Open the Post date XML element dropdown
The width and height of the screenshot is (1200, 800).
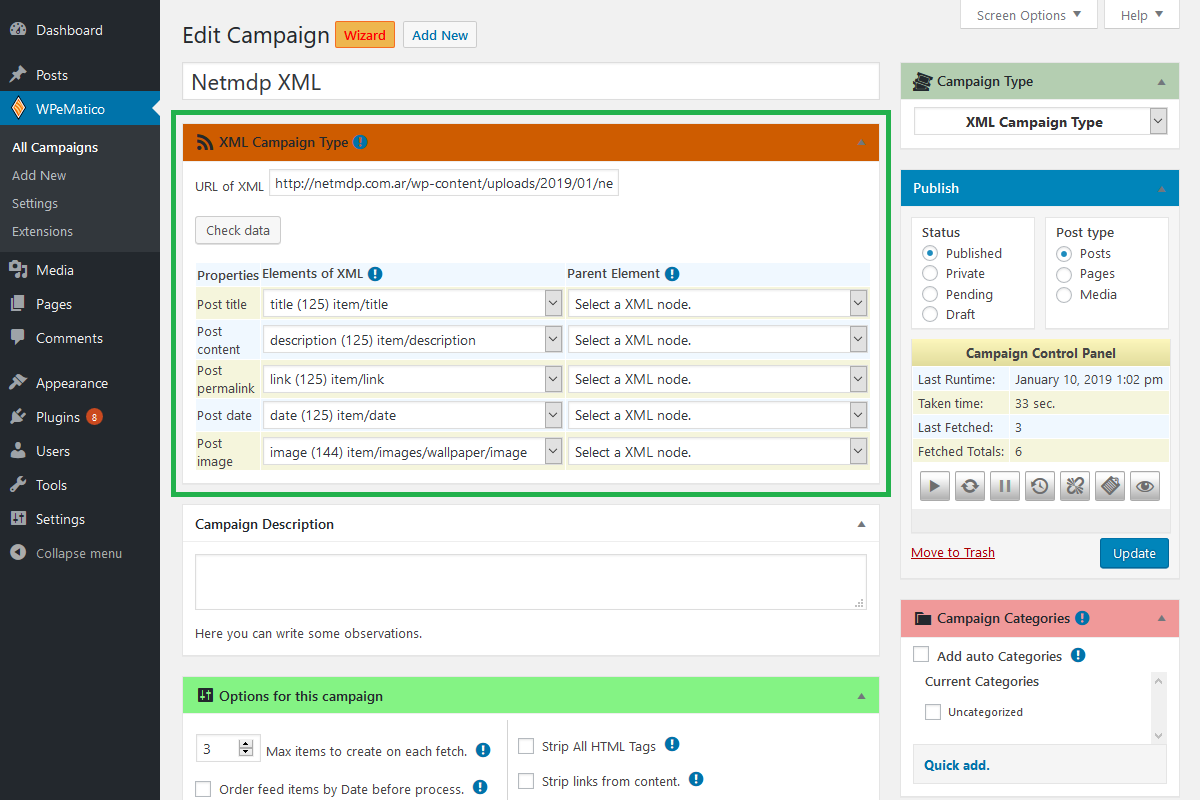(413, 415)
